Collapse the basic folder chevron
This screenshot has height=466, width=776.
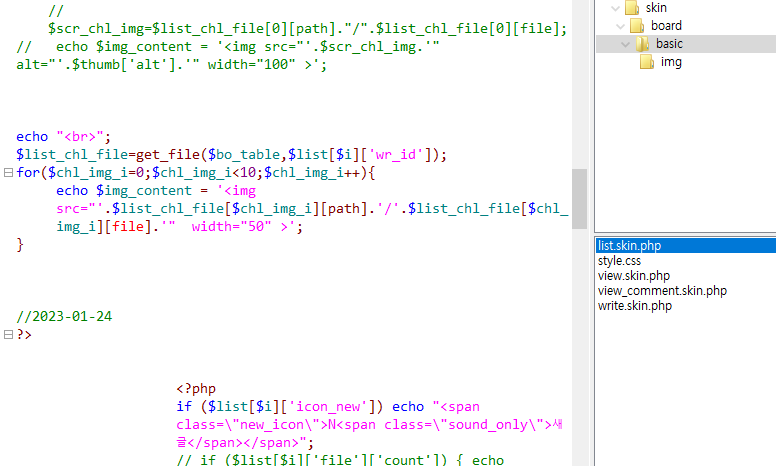coord(625,44)
